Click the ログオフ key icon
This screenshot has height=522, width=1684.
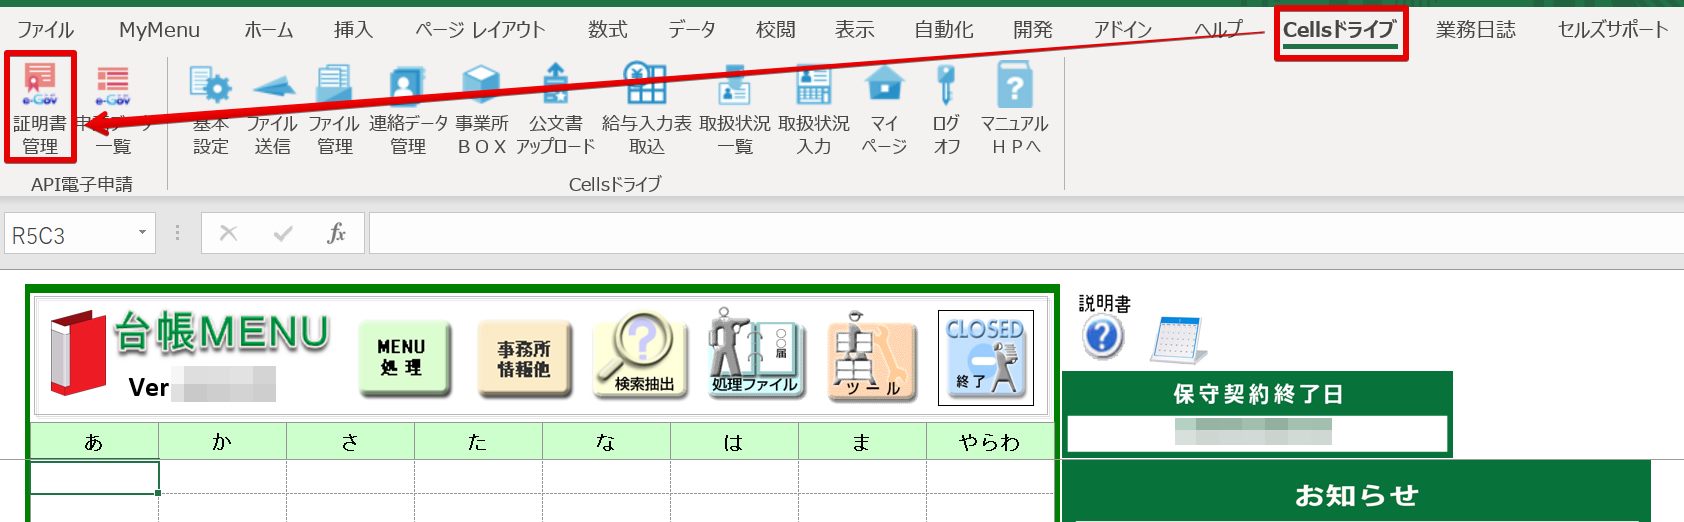click(x=946, y=108)
